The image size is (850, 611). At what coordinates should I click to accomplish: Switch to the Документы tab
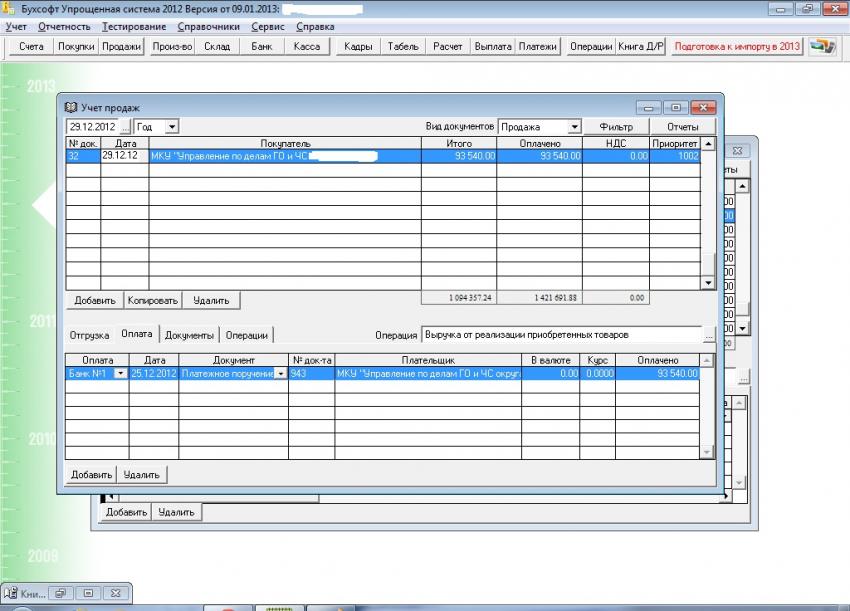pos(189,335)
